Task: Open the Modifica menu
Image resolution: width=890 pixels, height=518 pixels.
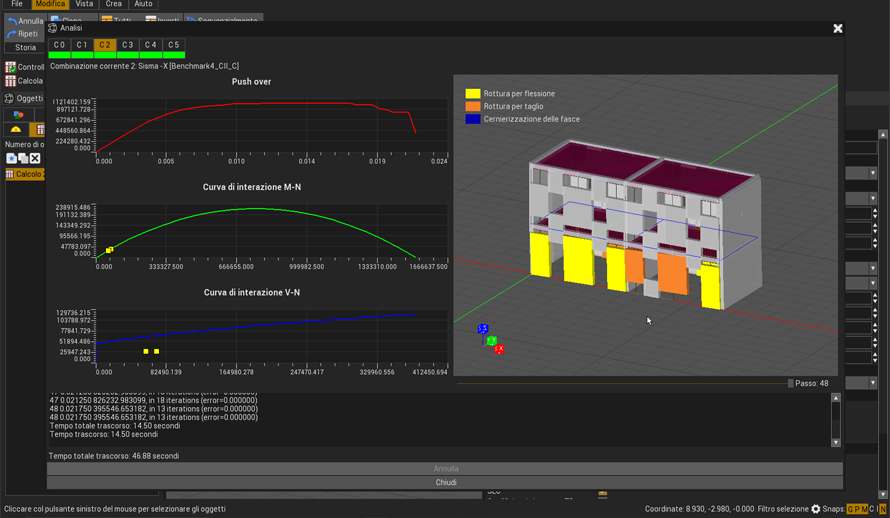Action: 50,4
